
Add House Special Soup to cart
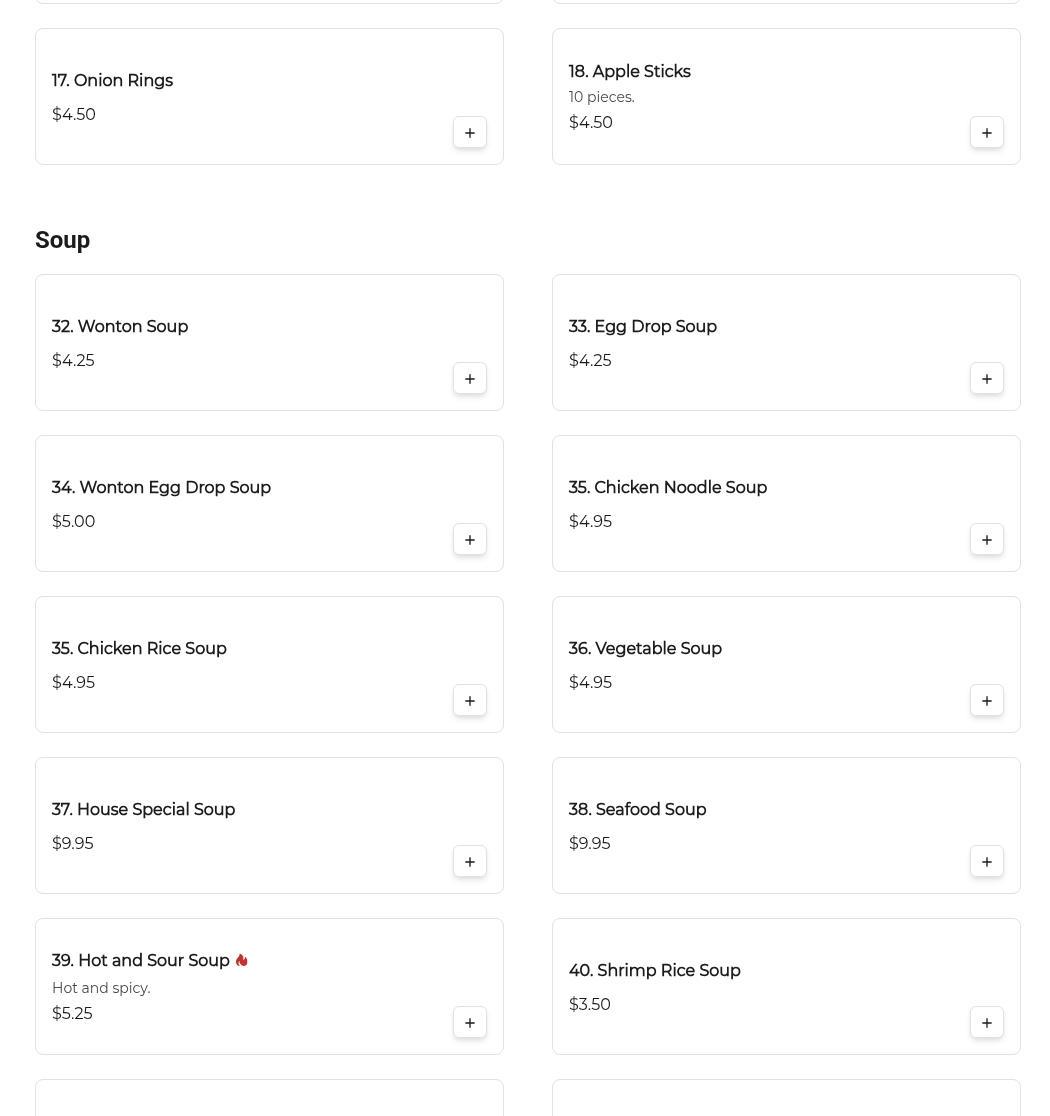click(469, 862)
